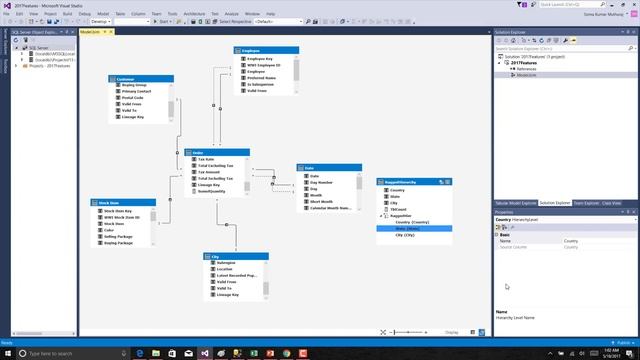The height and width of the screenshot is (360, 640).
Task: Click the Collapse All icon in Solution Explorer toolbar
Action: [549, 40]
